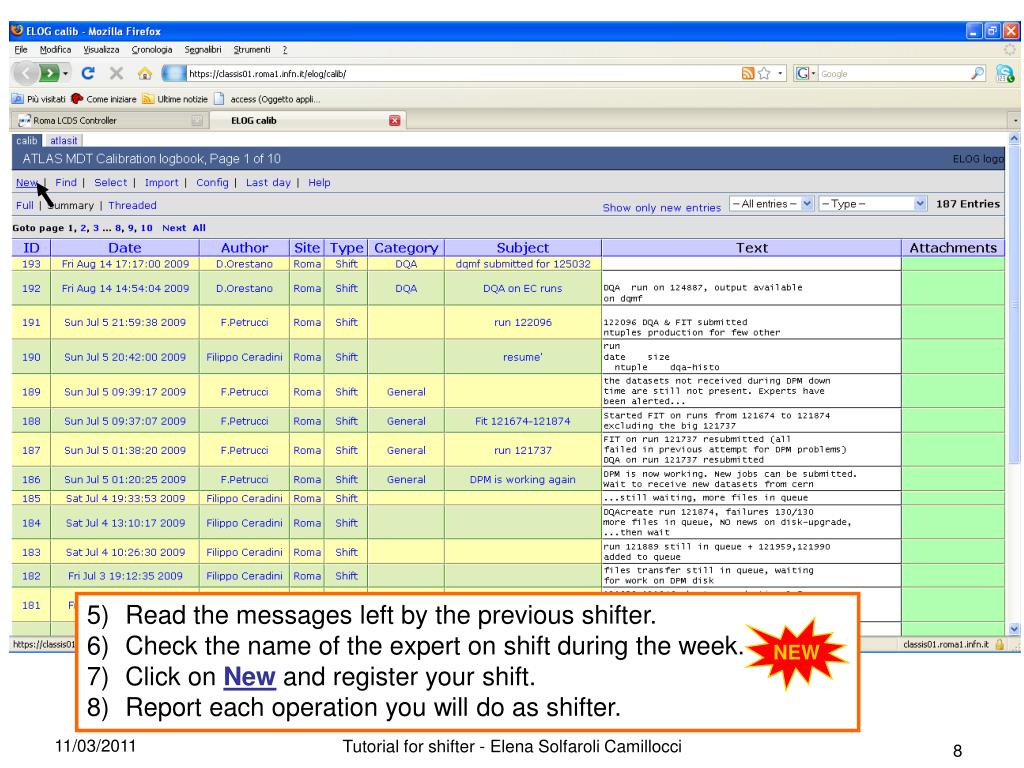This screenshot has height=768, width=1024.
Task: Click scrollbar up arrow at top
Action: click(x=1014, y=138)
